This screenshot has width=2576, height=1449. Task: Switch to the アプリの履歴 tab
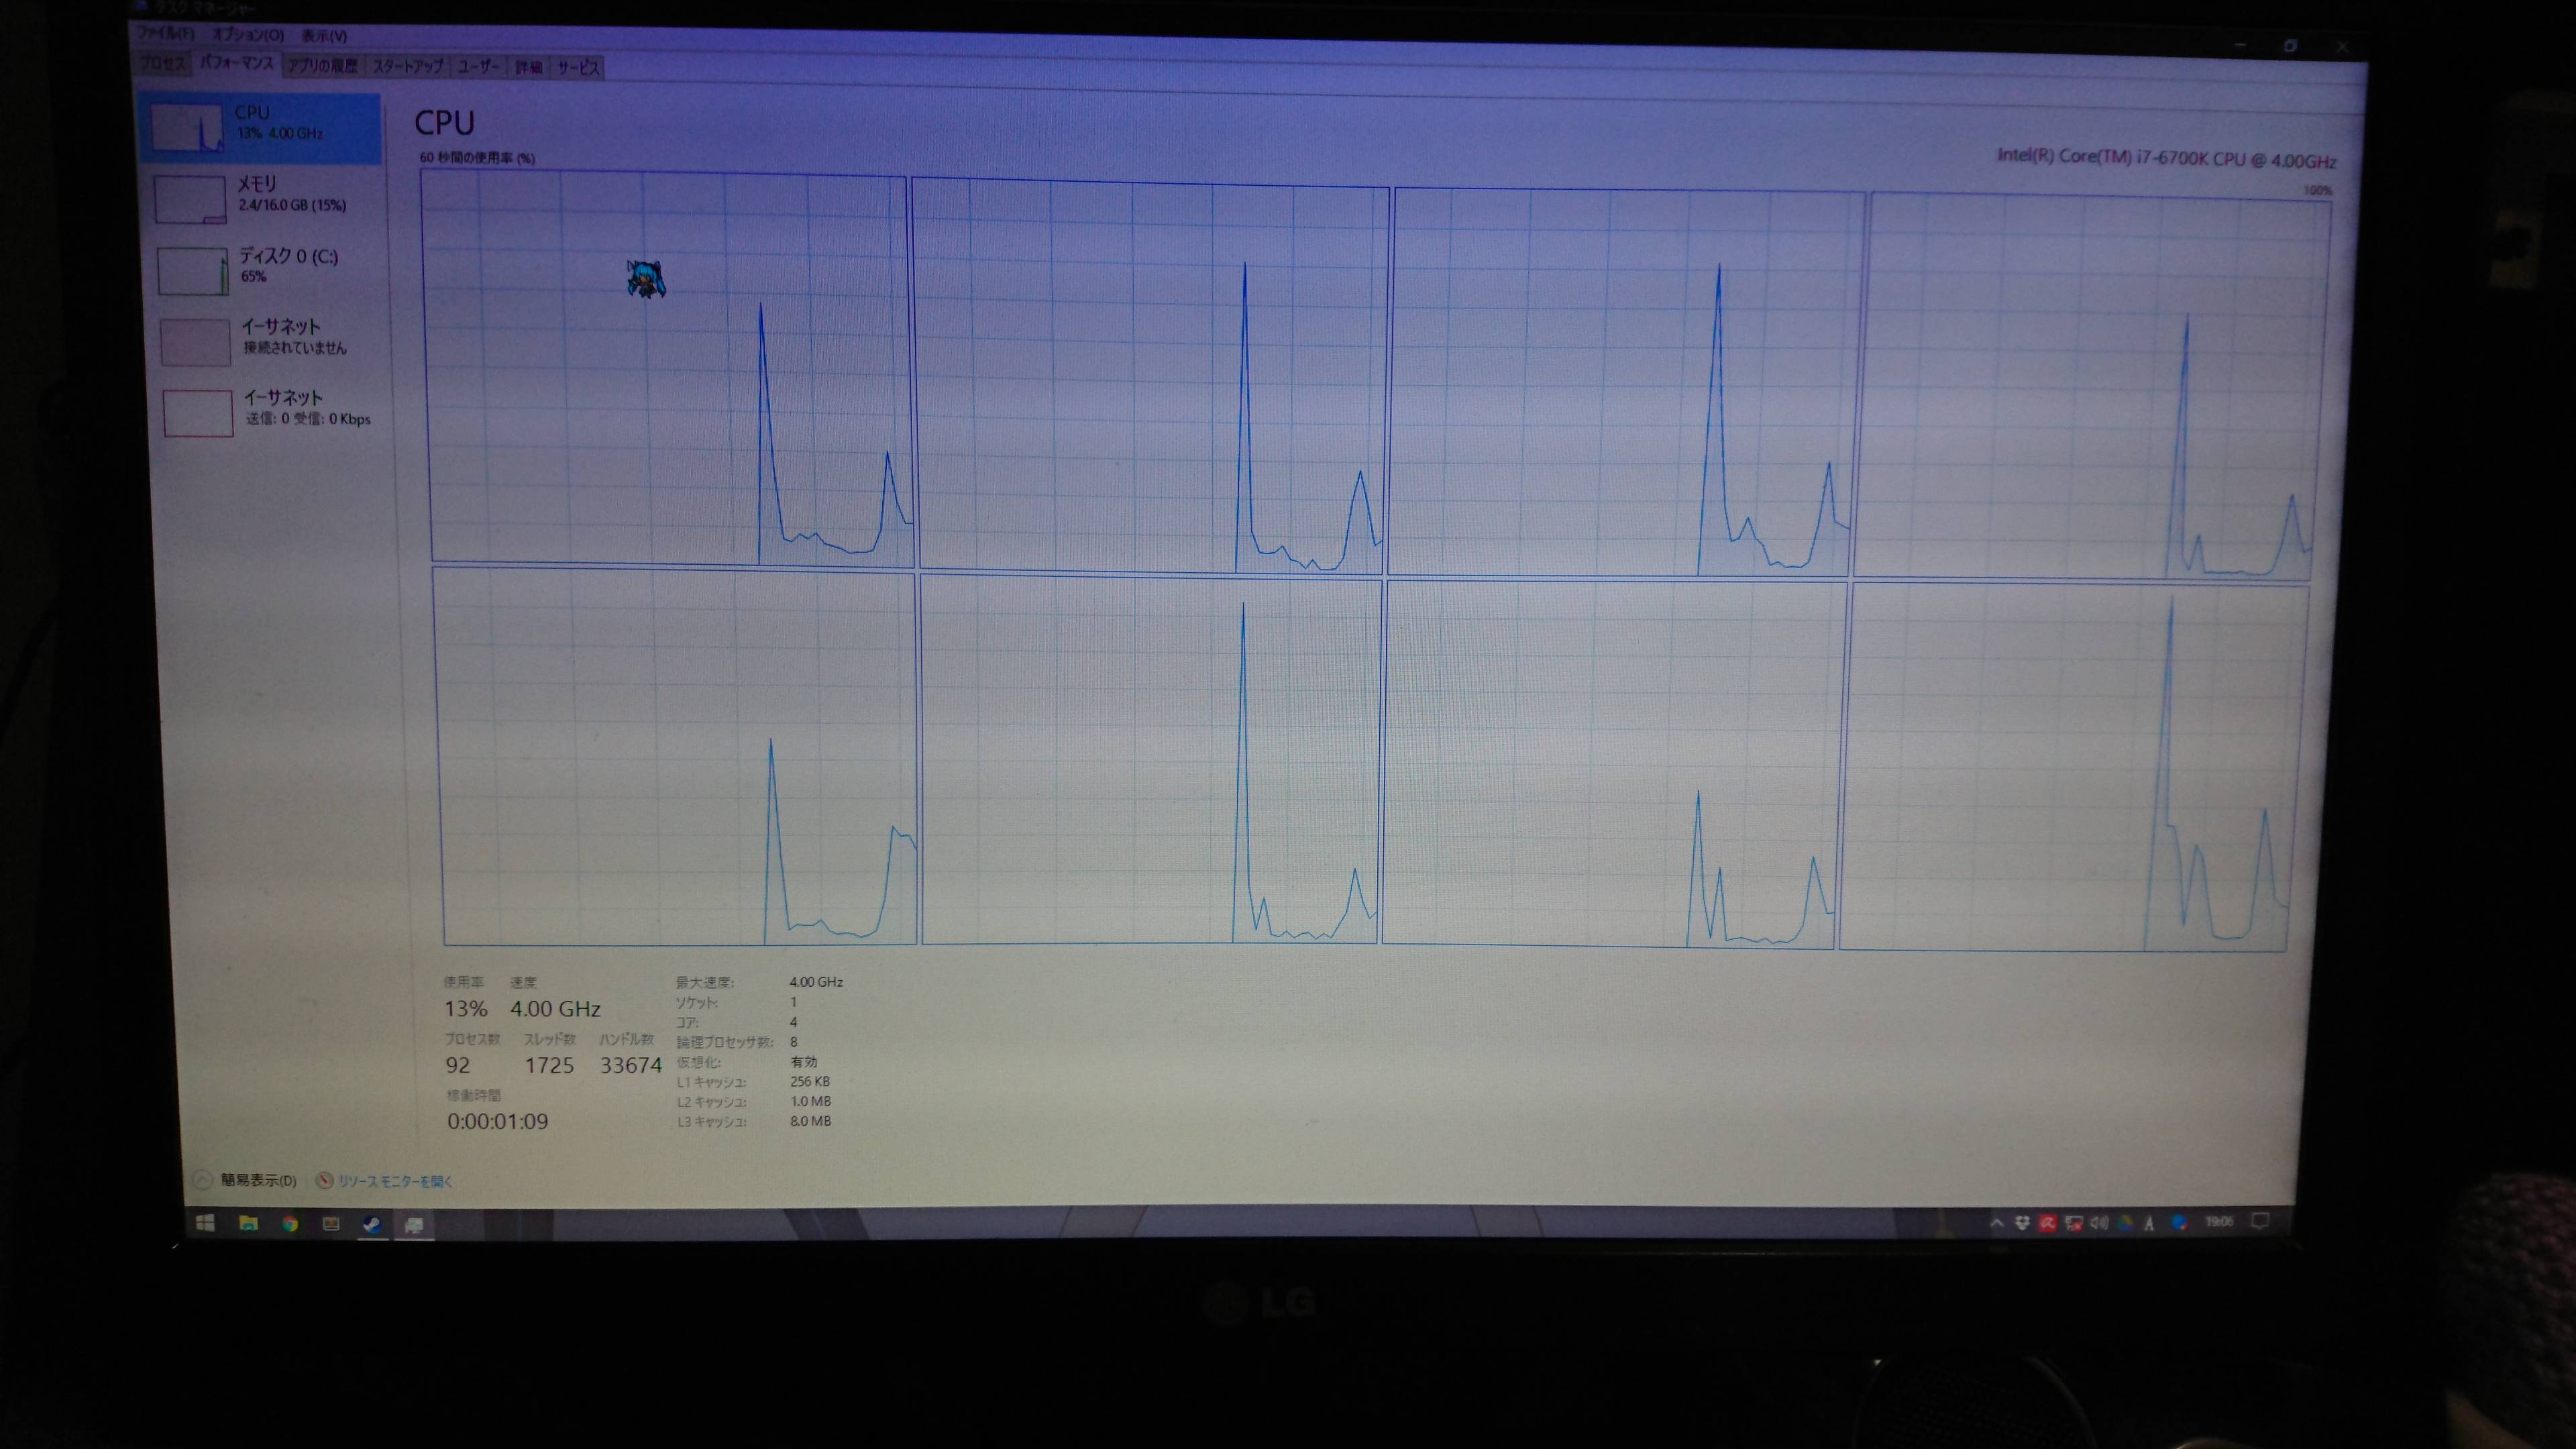click(x=322, y=66)
